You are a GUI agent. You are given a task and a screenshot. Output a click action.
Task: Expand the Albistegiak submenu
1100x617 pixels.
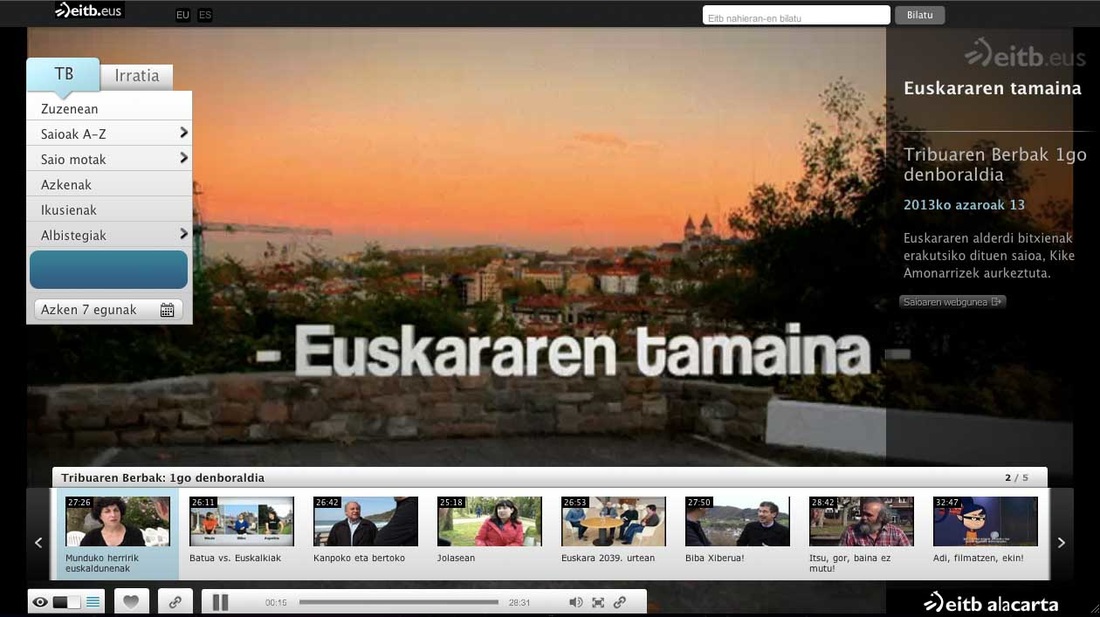click(x=183, y=234)
